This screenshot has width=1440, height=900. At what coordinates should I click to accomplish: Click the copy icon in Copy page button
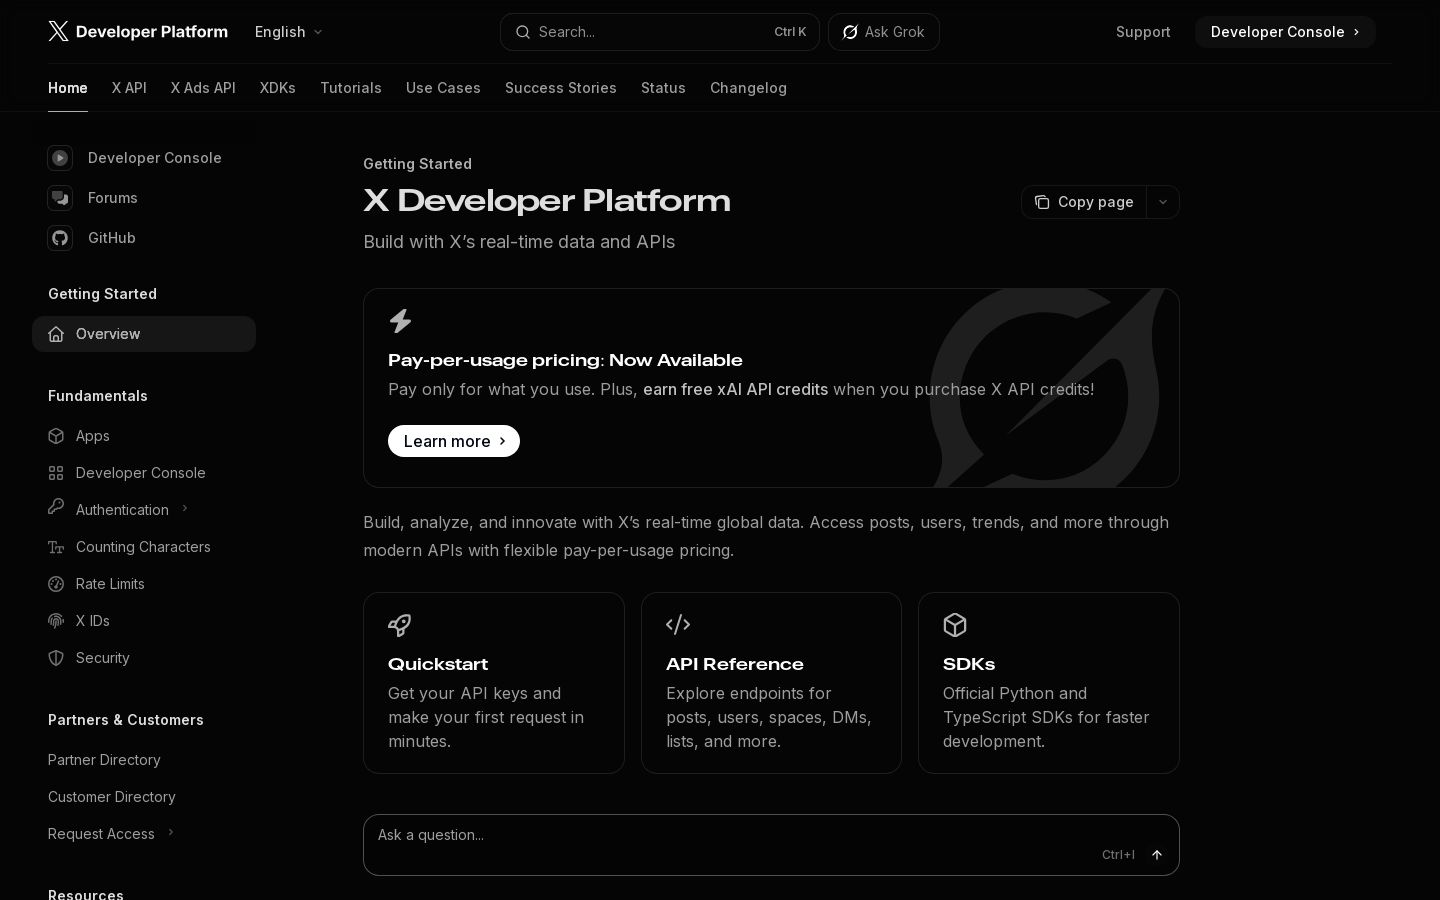(1042, 202)
